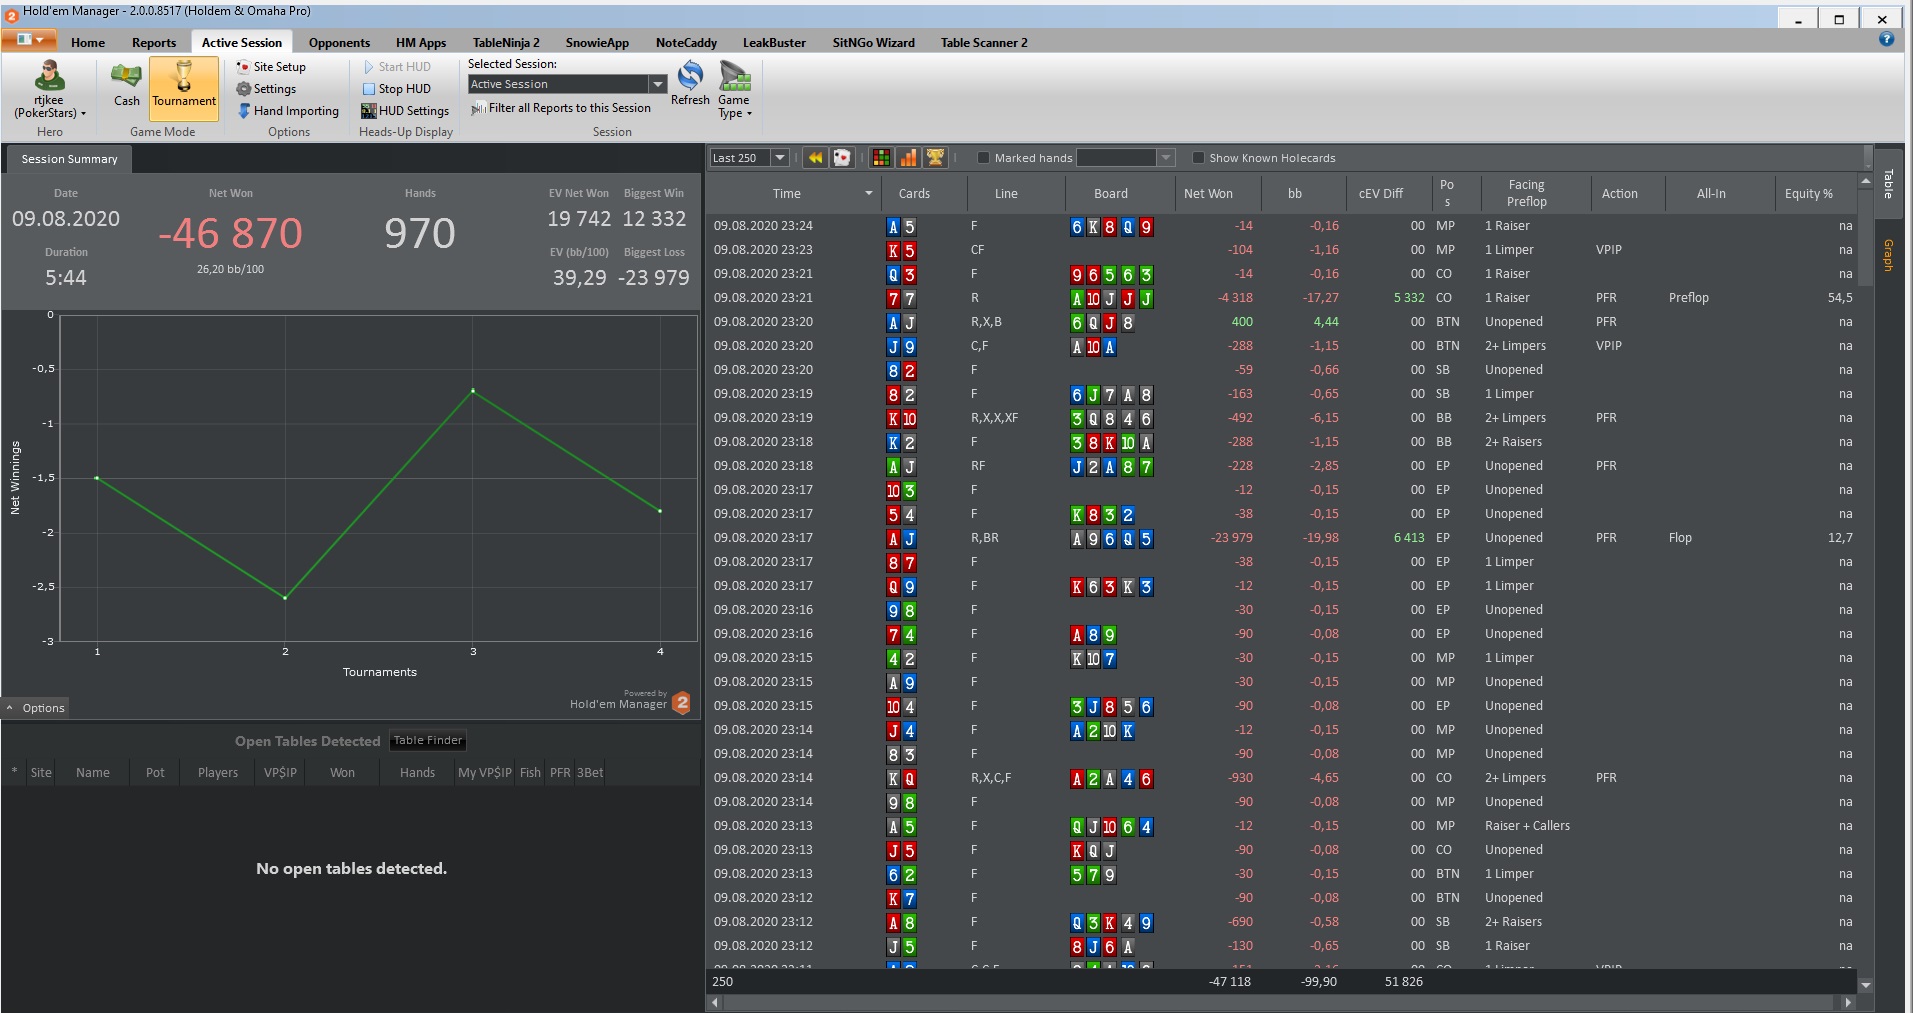Select the hand with -23 979 net won
Viewport: 1913px width, 1013px height.
click(1283, 538)
